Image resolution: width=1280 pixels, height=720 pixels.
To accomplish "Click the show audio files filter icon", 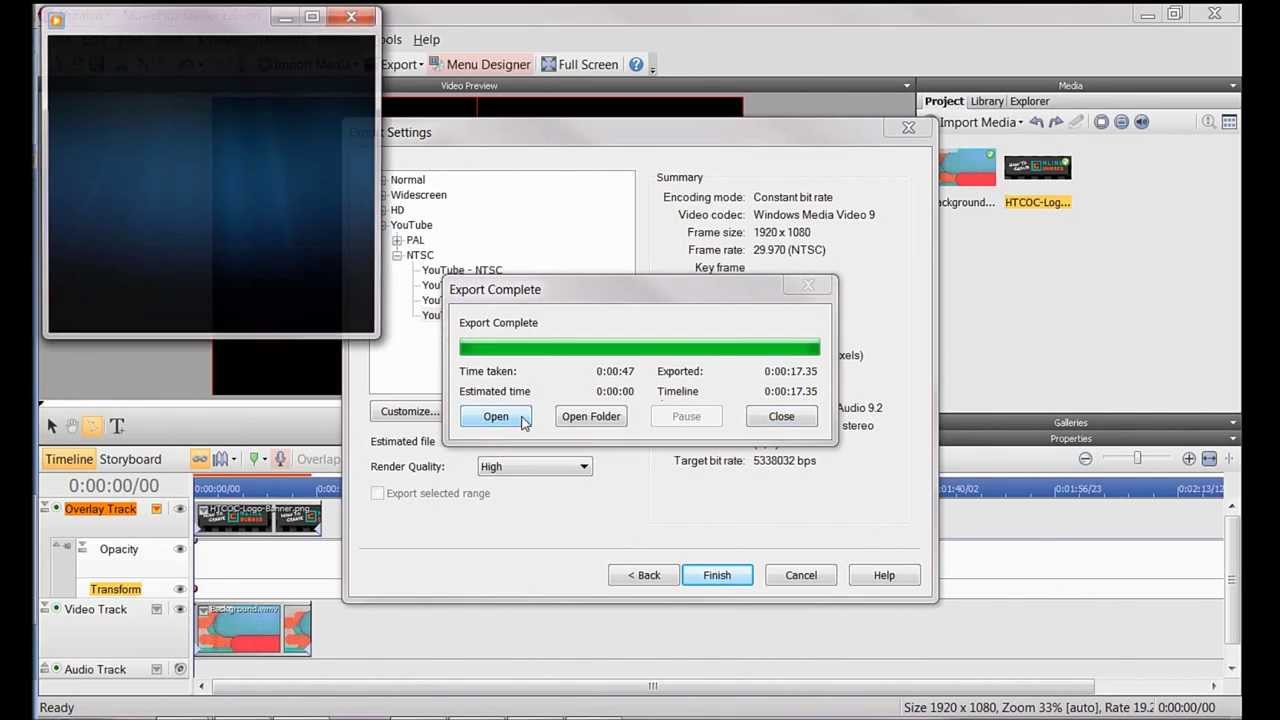I will click(x=1141, y=122).
